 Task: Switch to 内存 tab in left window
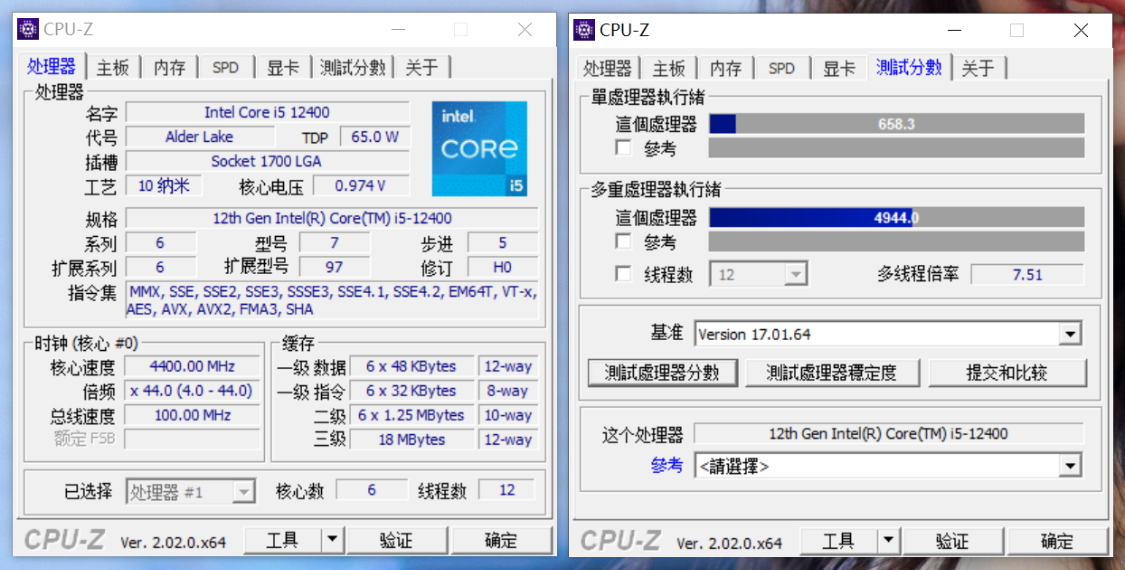[169, 67]
